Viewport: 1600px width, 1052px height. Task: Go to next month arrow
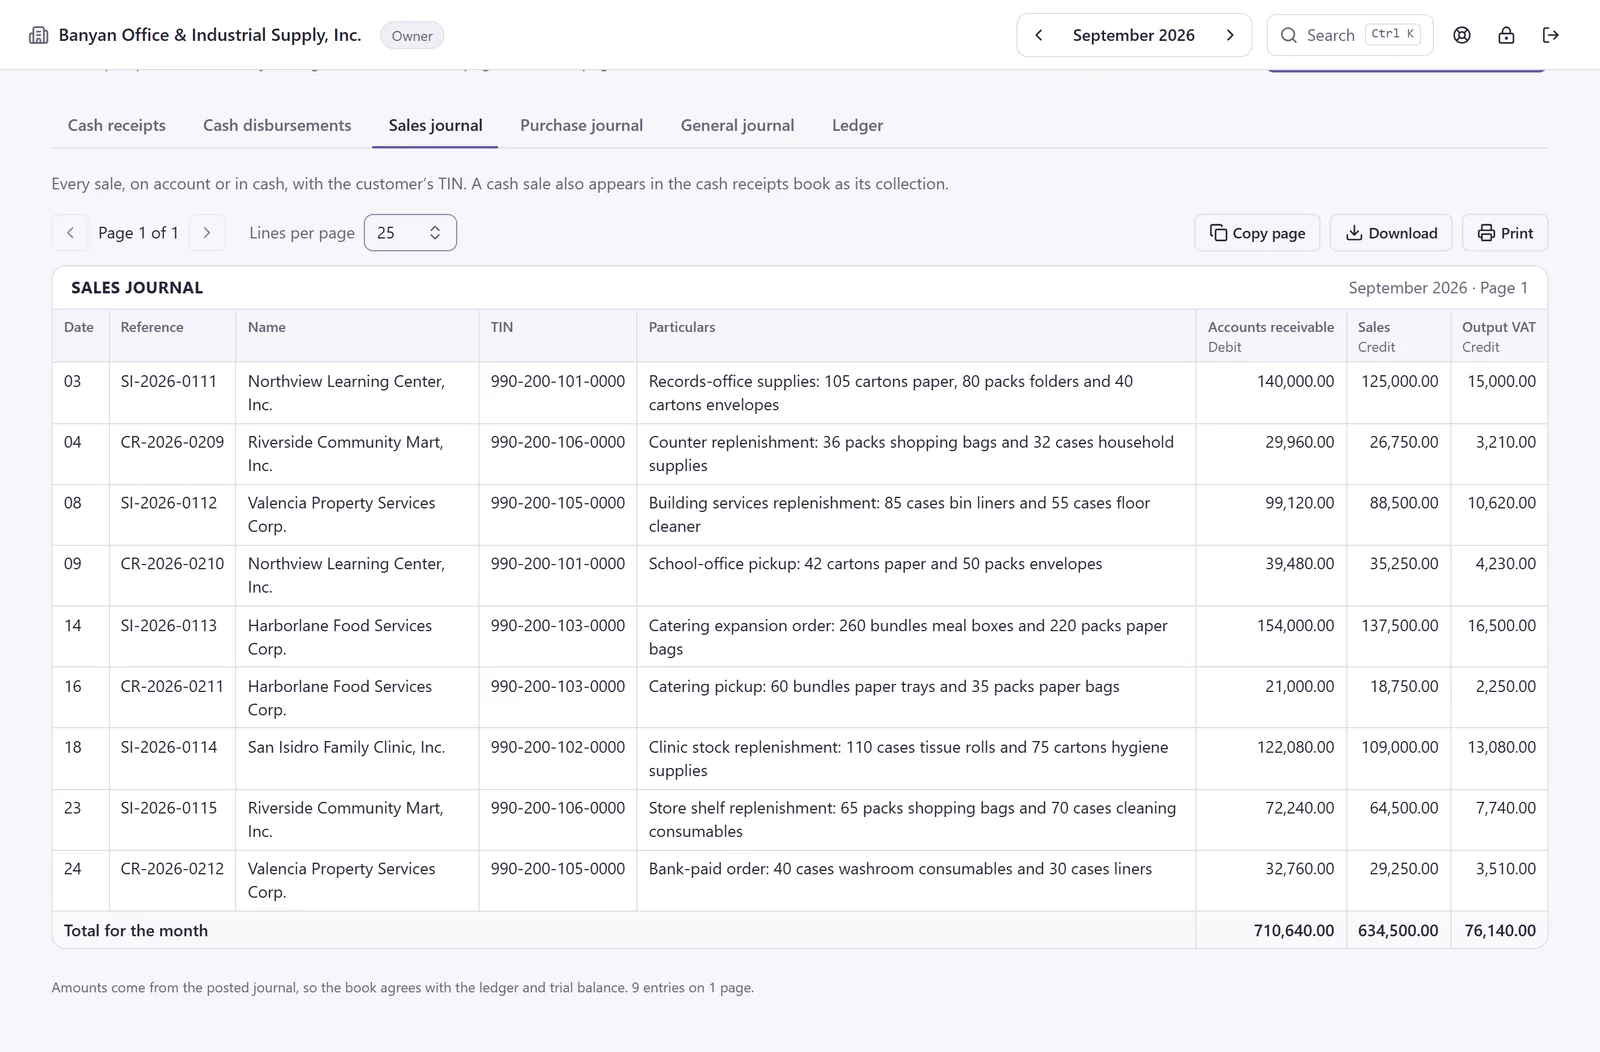coord(1230,35)
